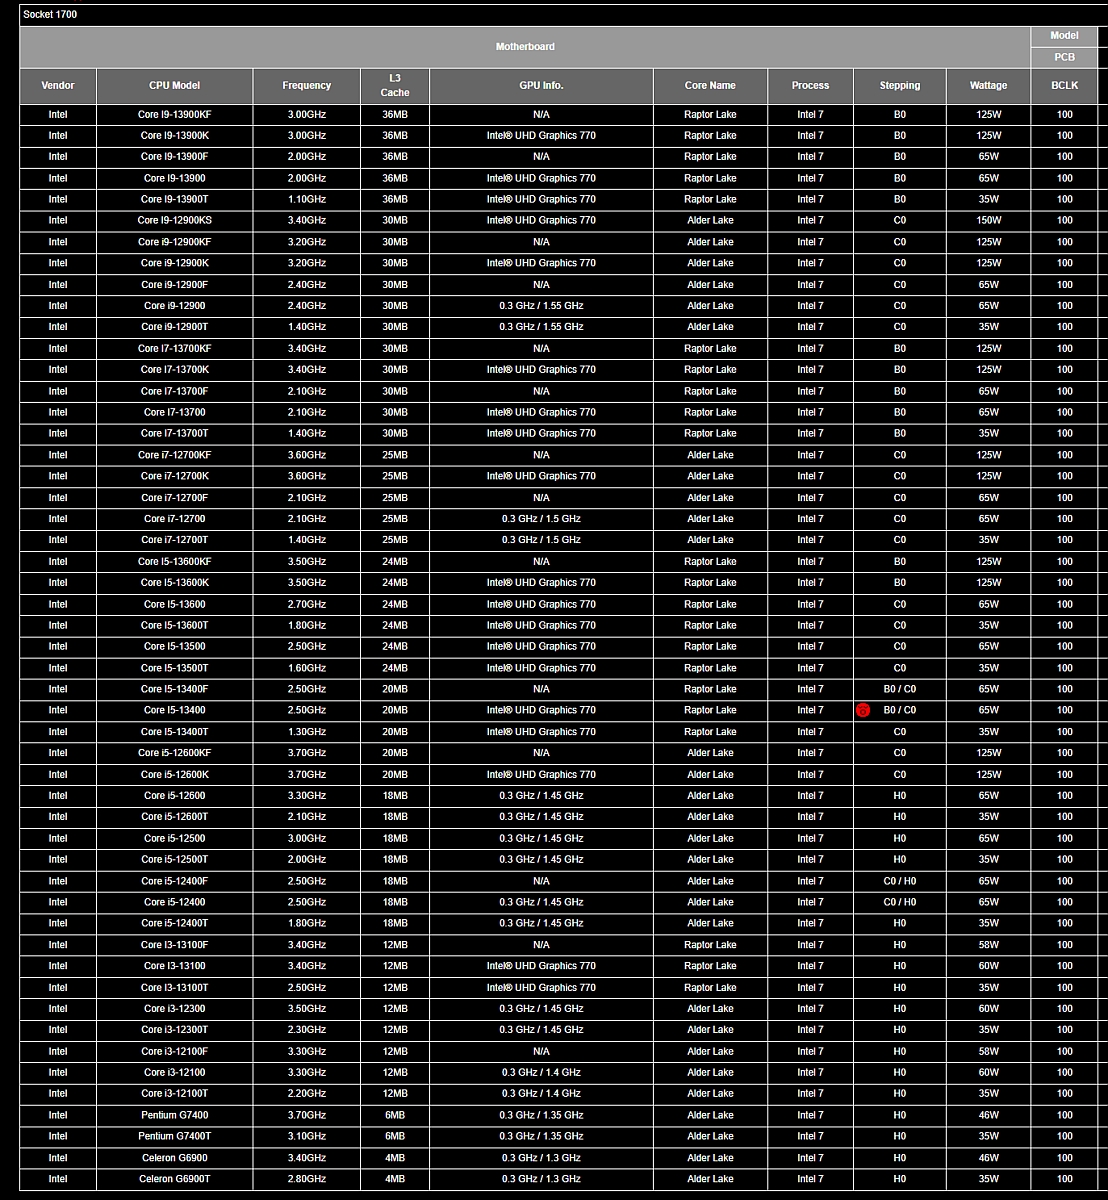Select the Core i3-13100F cell
1108x1200 pixels.
point(175,945)
